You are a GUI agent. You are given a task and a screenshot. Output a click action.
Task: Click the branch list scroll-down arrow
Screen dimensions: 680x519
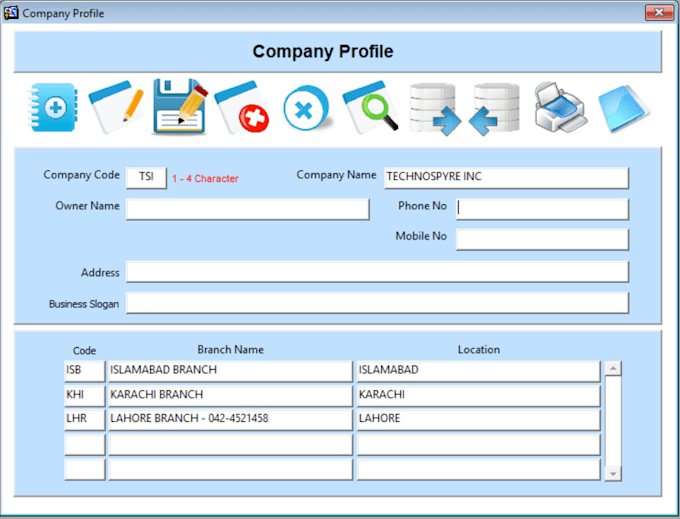613,473
